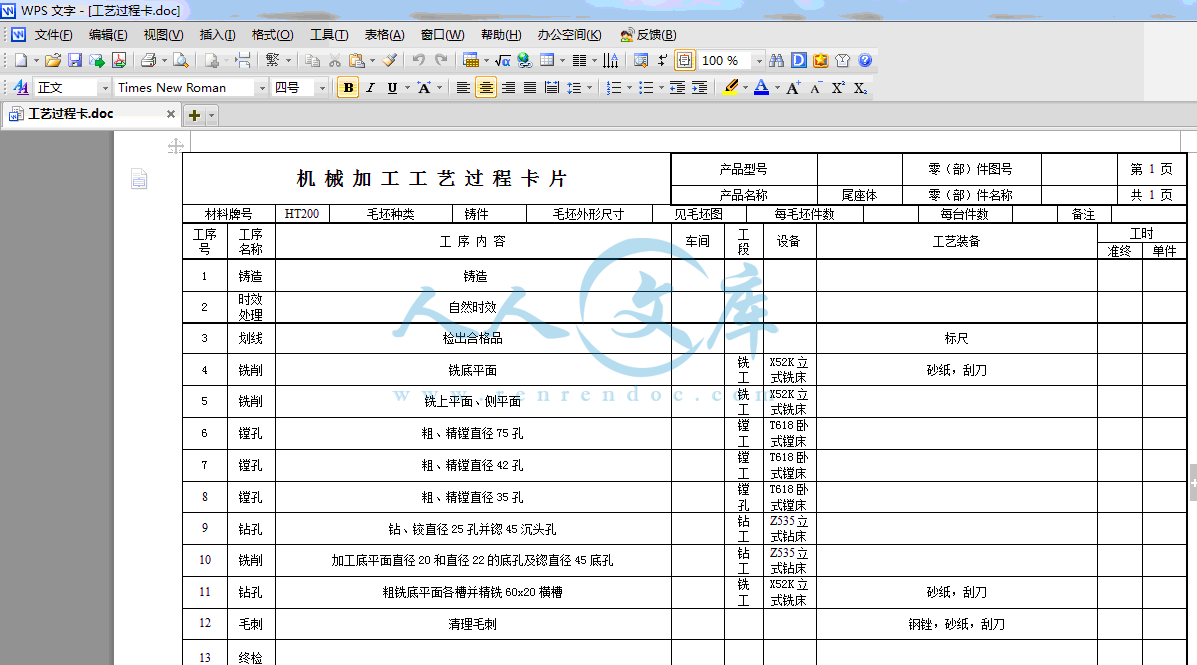Open the 插入(I) menu
Image resolution: width=1197 pixels, height=665 pixels.
tap(218, 34)
